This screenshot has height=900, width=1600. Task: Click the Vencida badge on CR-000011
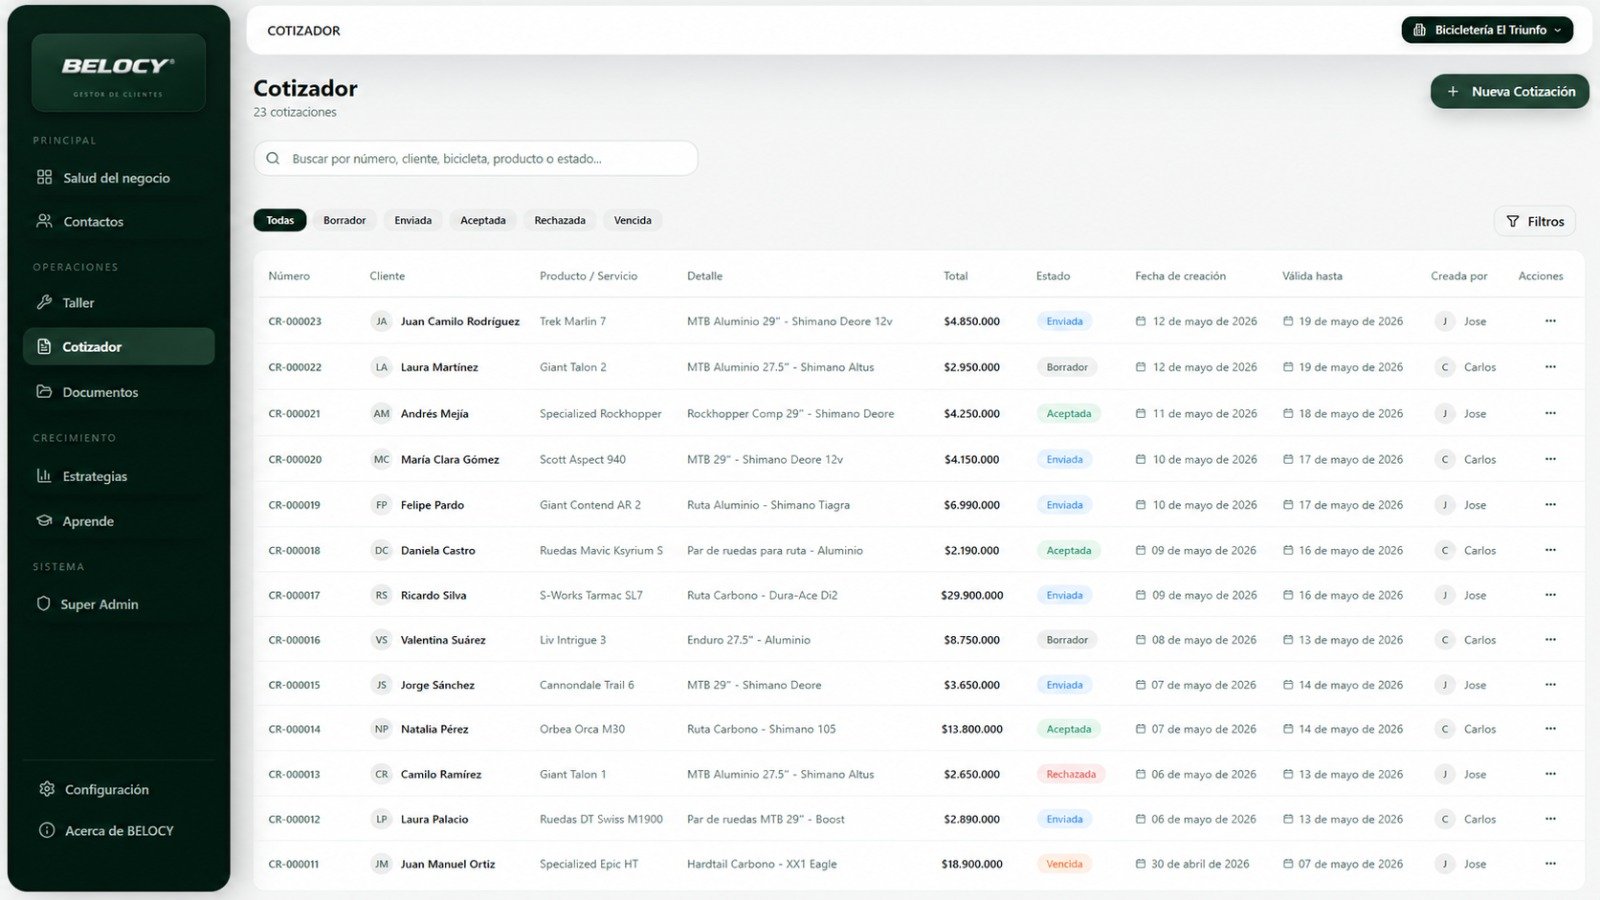1064,864
